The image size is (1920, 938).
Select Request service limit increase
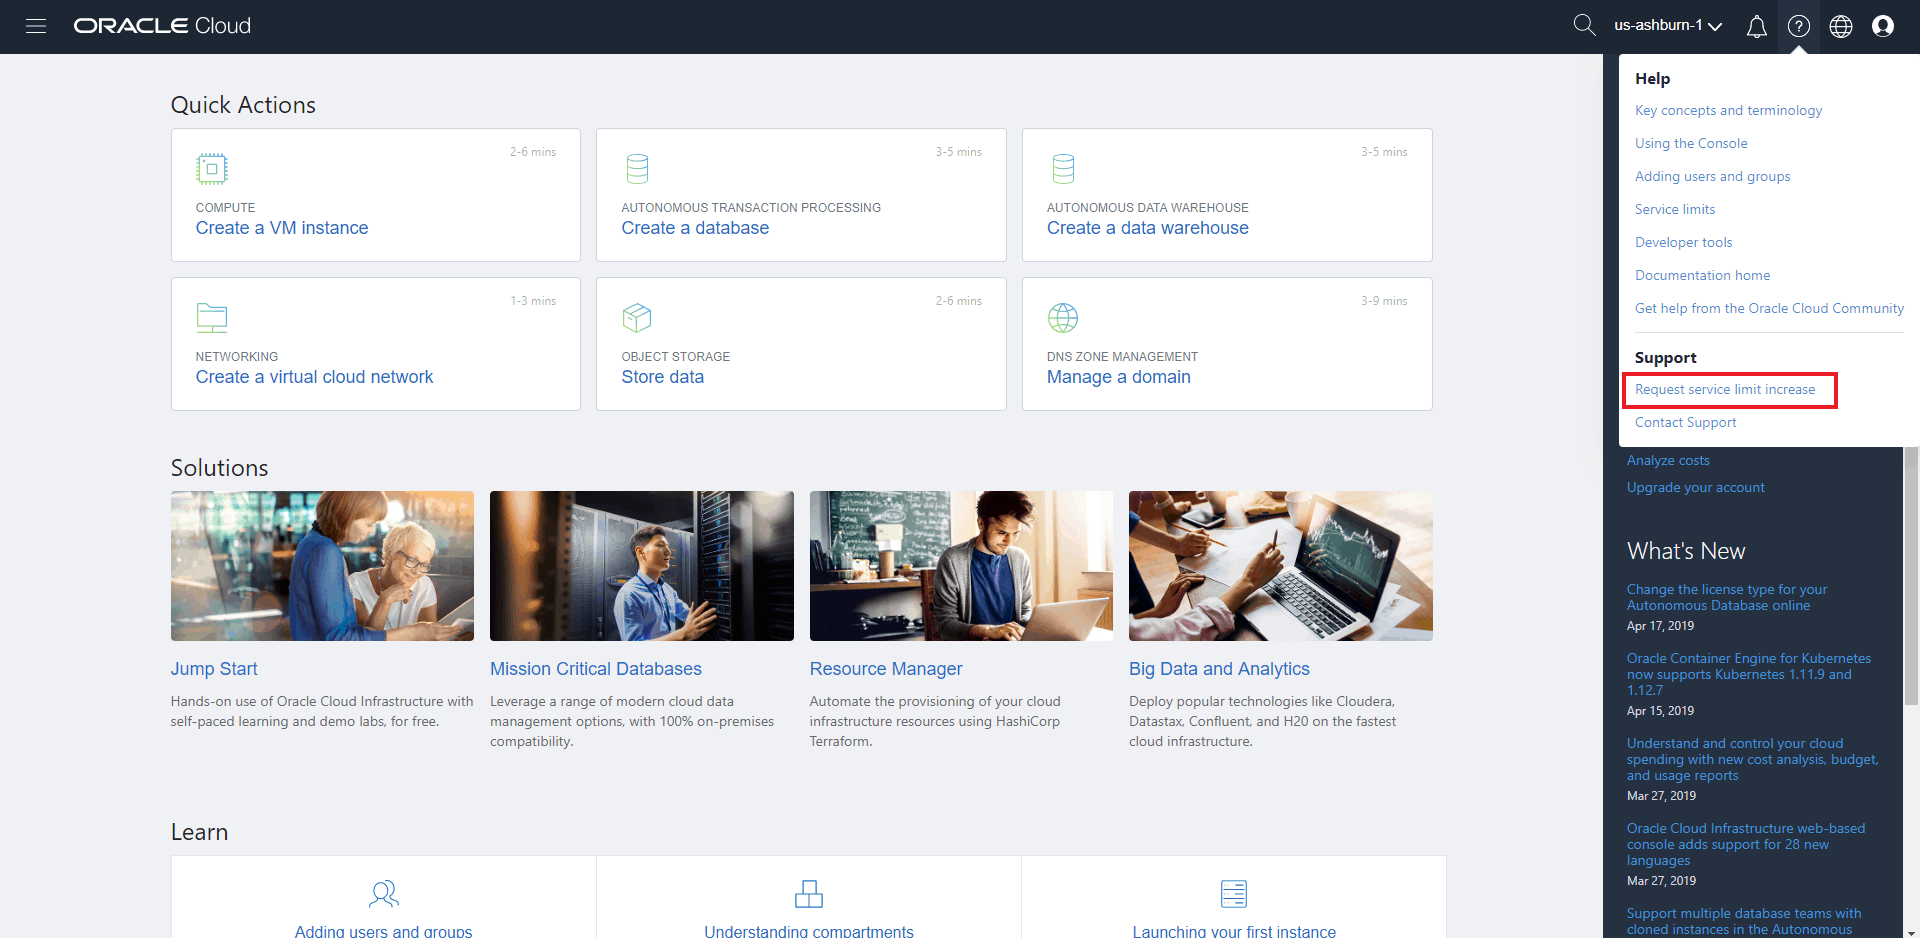[1725, 389]
